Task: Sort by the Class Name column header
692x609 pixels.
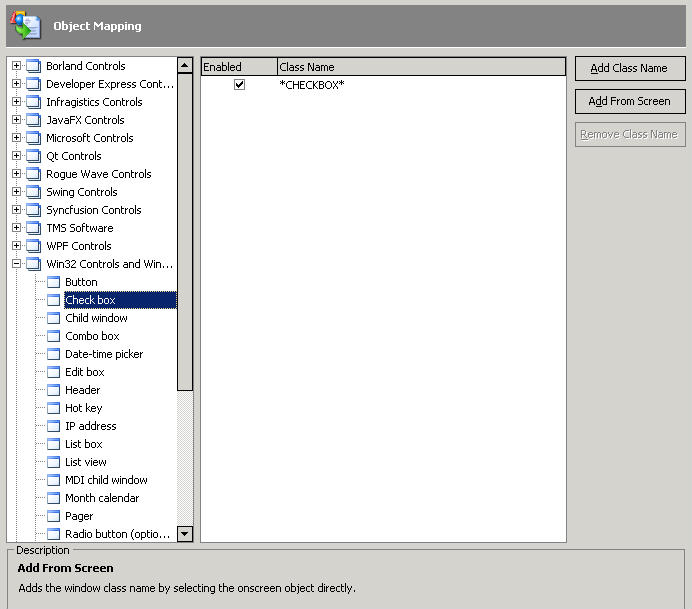Action: coord(420,67)
